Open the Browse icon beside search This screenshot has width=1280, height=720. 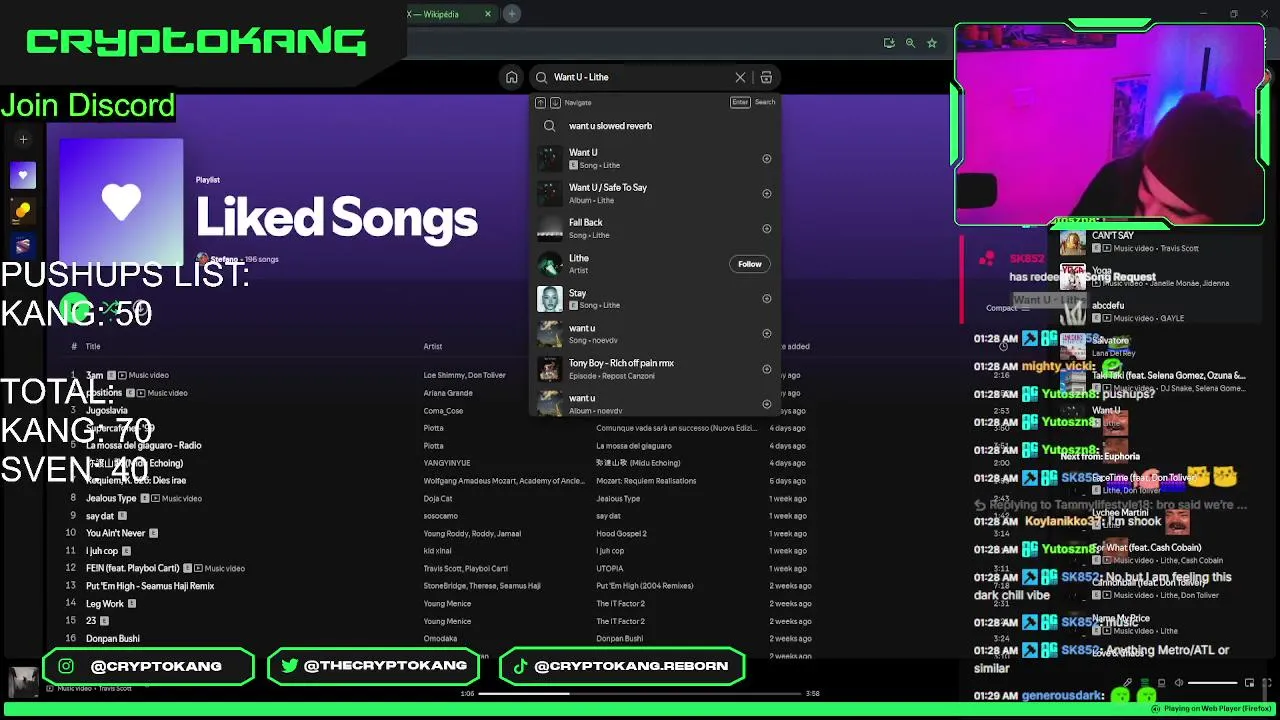pyautogui.click(x=766, y=77)
